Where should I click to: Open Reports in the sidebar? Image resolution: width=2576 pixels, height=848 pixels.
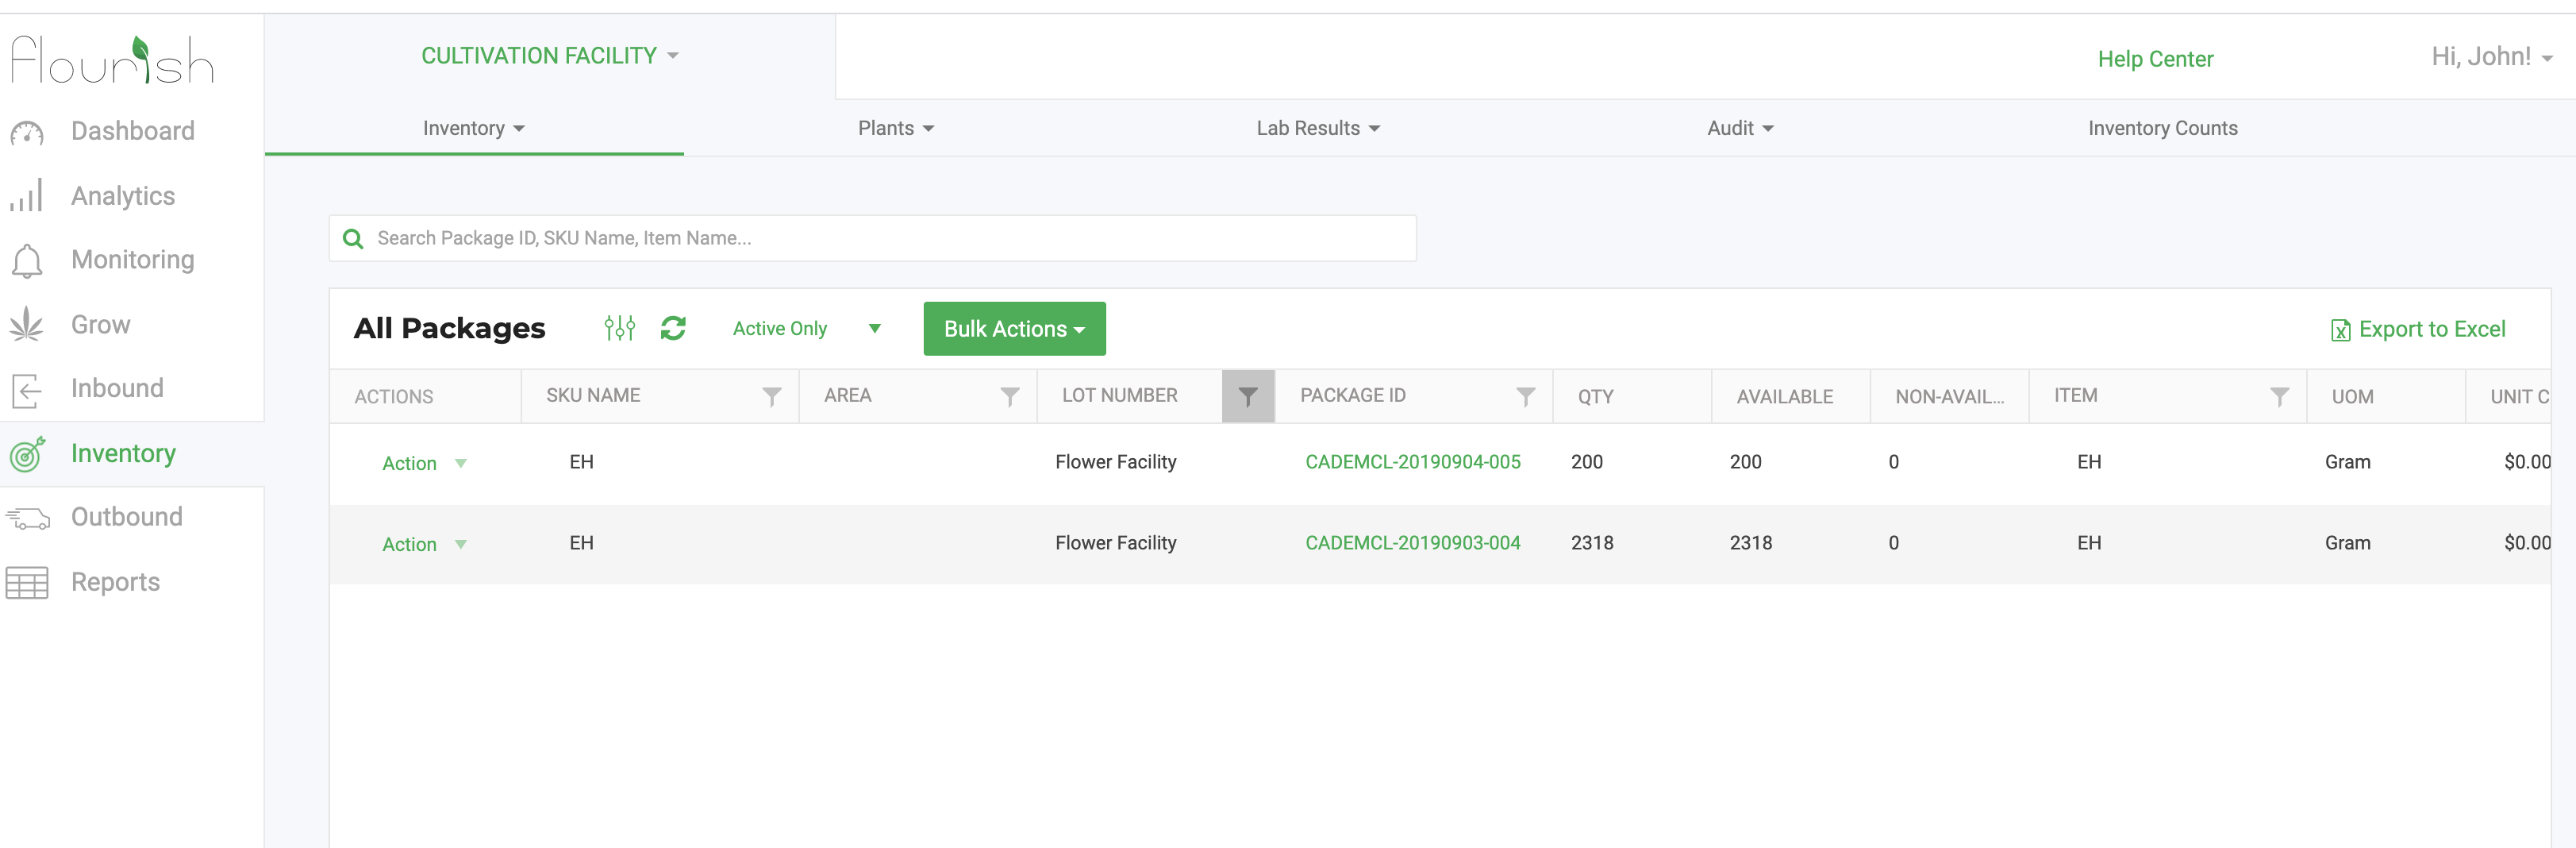pos(115,582)
